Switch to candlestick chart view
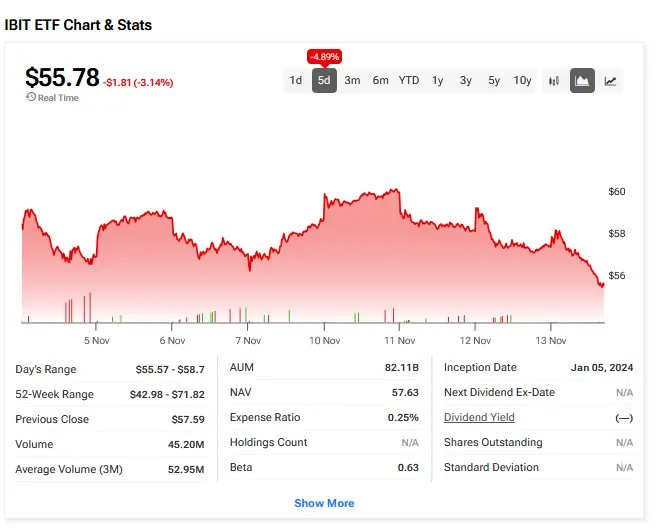657x532 pixels. [554, 81]
